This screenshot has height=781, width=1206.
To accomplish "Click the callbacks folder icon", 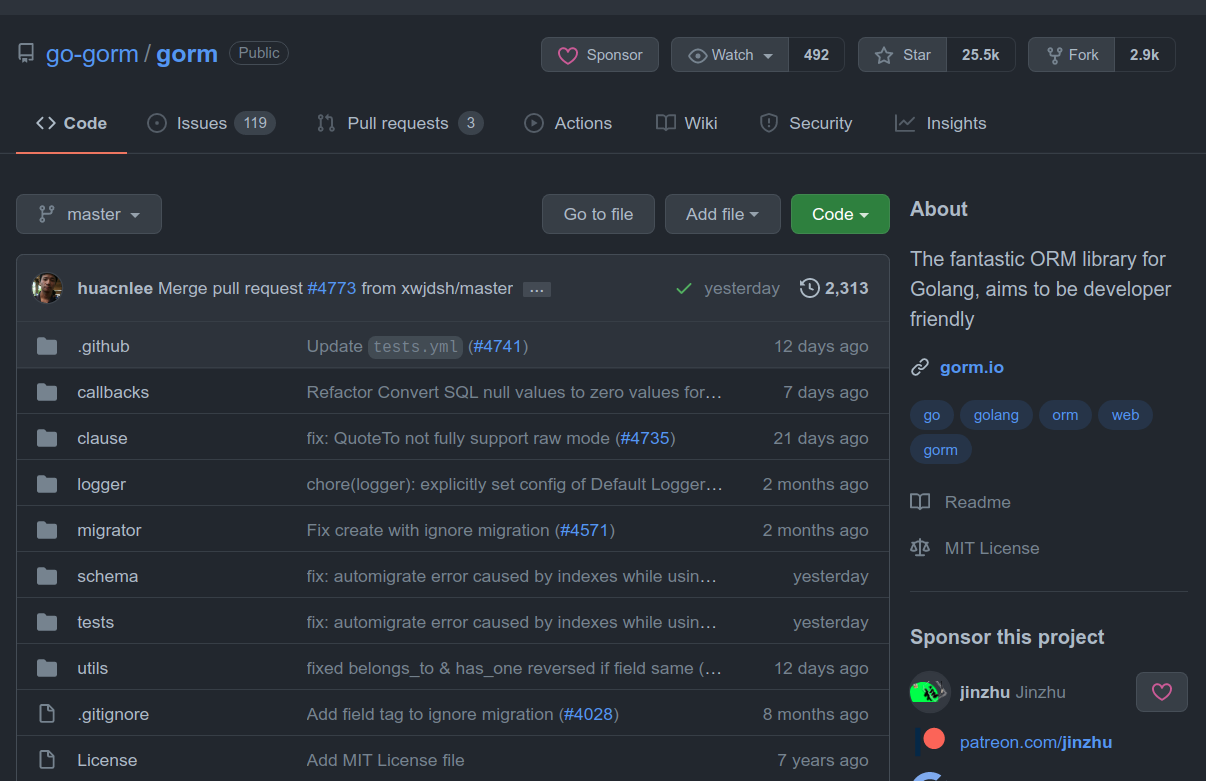I will (x=47, y=392).
